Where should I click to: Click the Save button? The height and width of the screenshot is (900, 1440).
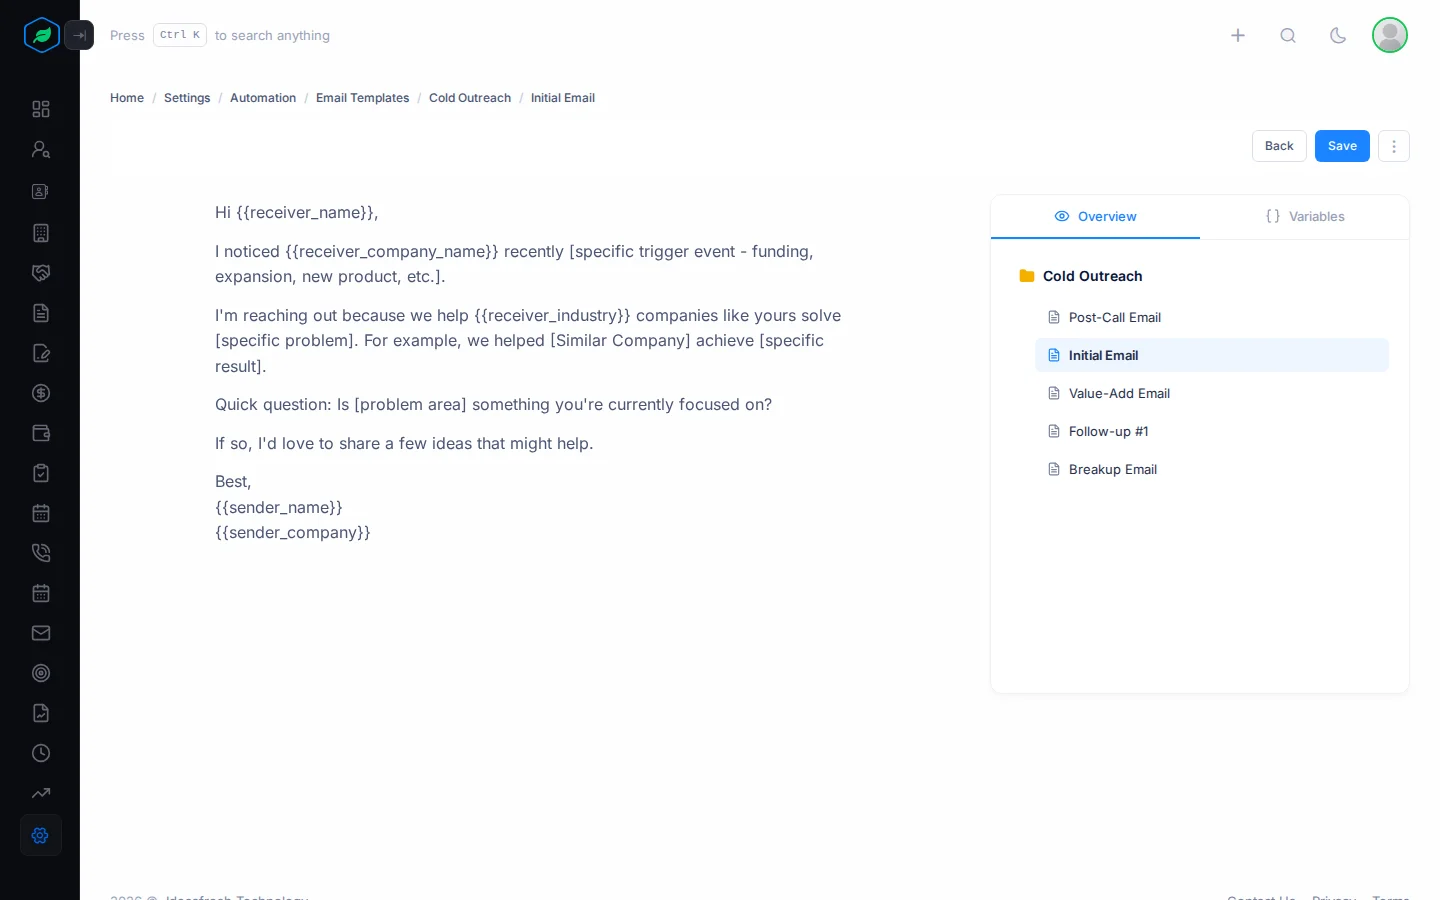(x=1342, y=146)
